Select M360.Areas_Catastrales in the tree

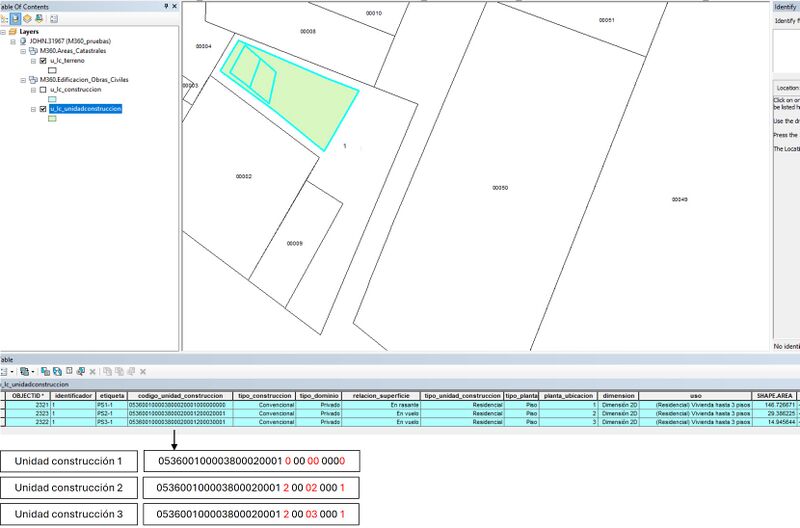point(73,51)
